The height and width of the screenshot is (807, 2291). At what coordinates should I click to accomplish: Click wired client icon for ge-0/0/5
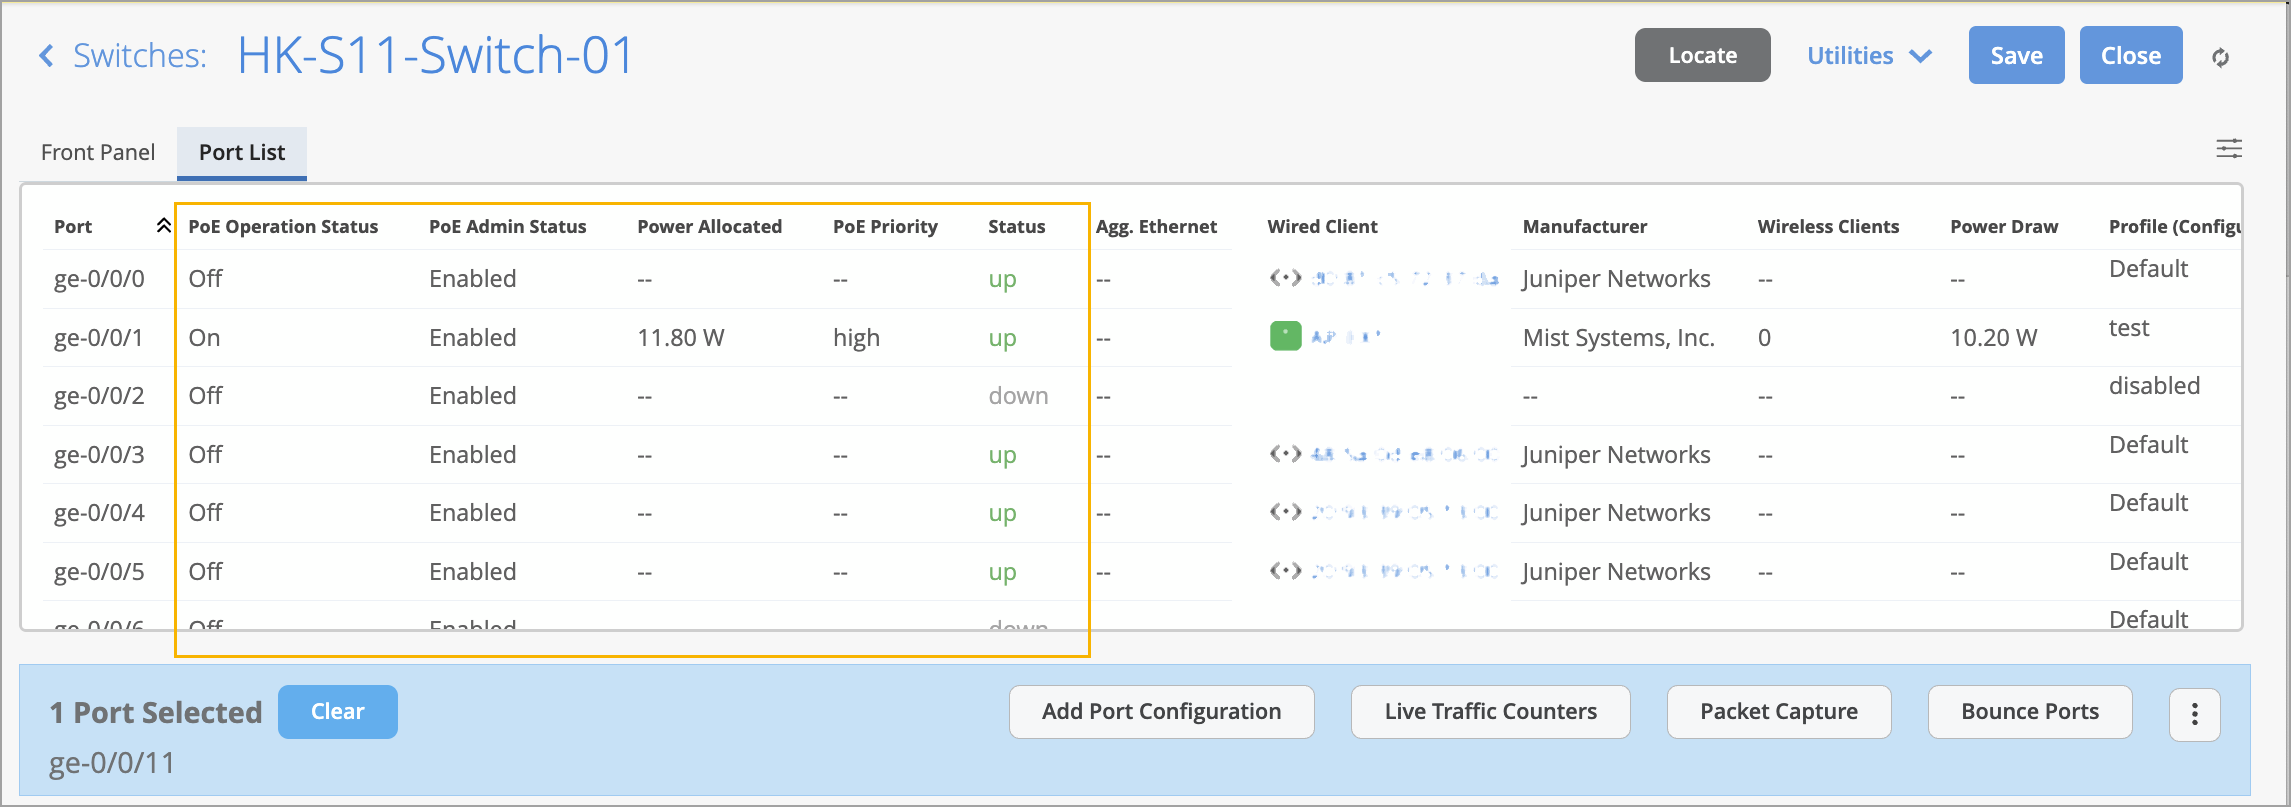[1285, 571]
